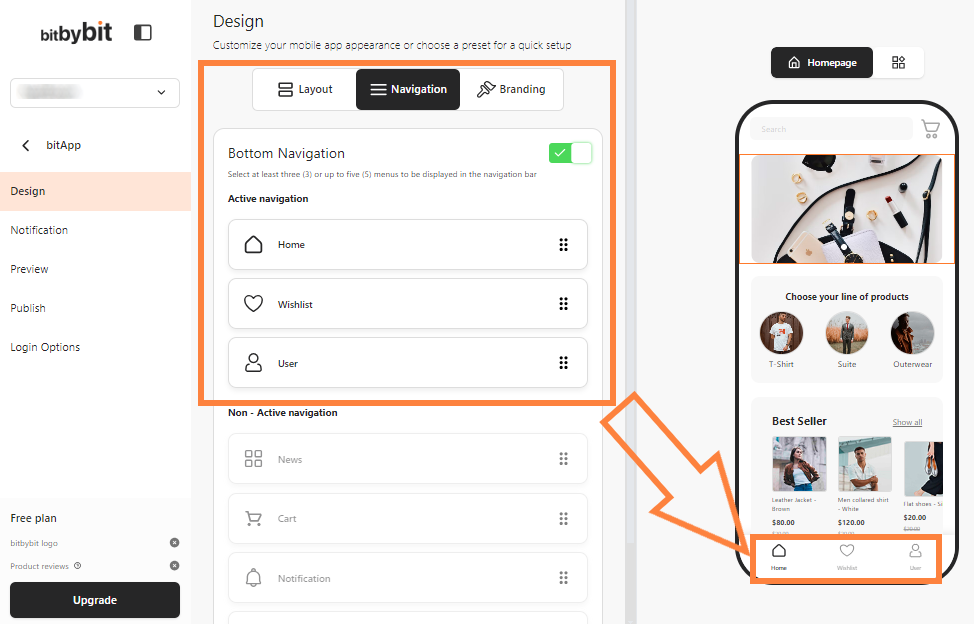Click the Upgrade button
The height and width of the screenshot is (624, 974).
tap(95, 600)
